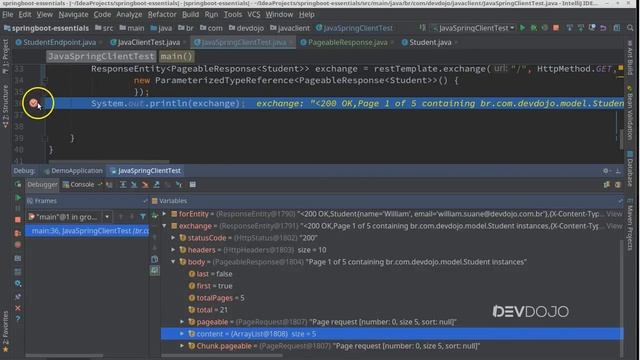Open the Refactor menu

(x=162, y=14)
